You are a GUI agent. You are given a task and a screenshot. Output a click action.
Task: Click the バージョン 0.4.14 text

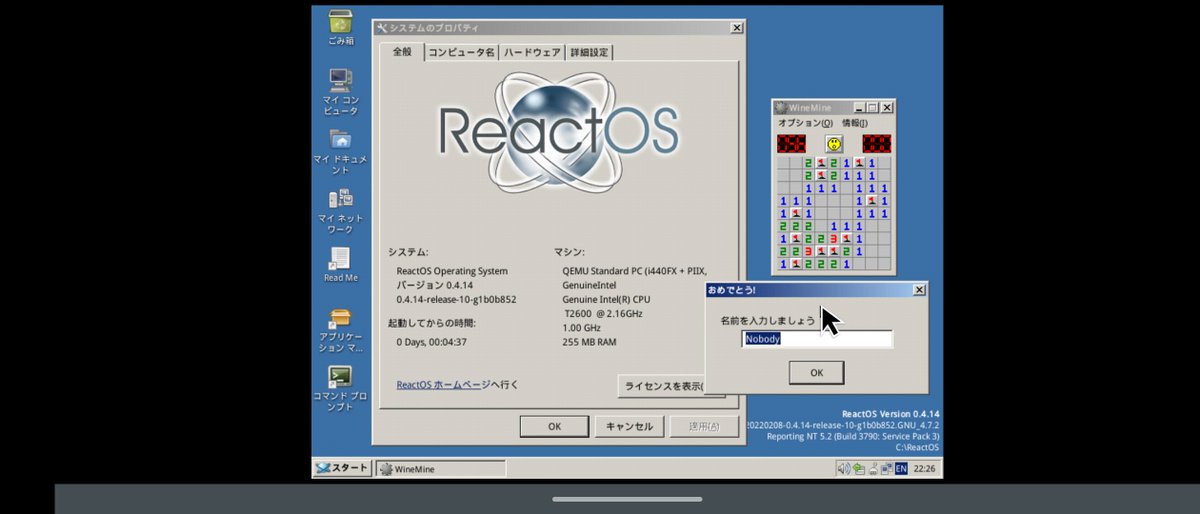point(435,285)
